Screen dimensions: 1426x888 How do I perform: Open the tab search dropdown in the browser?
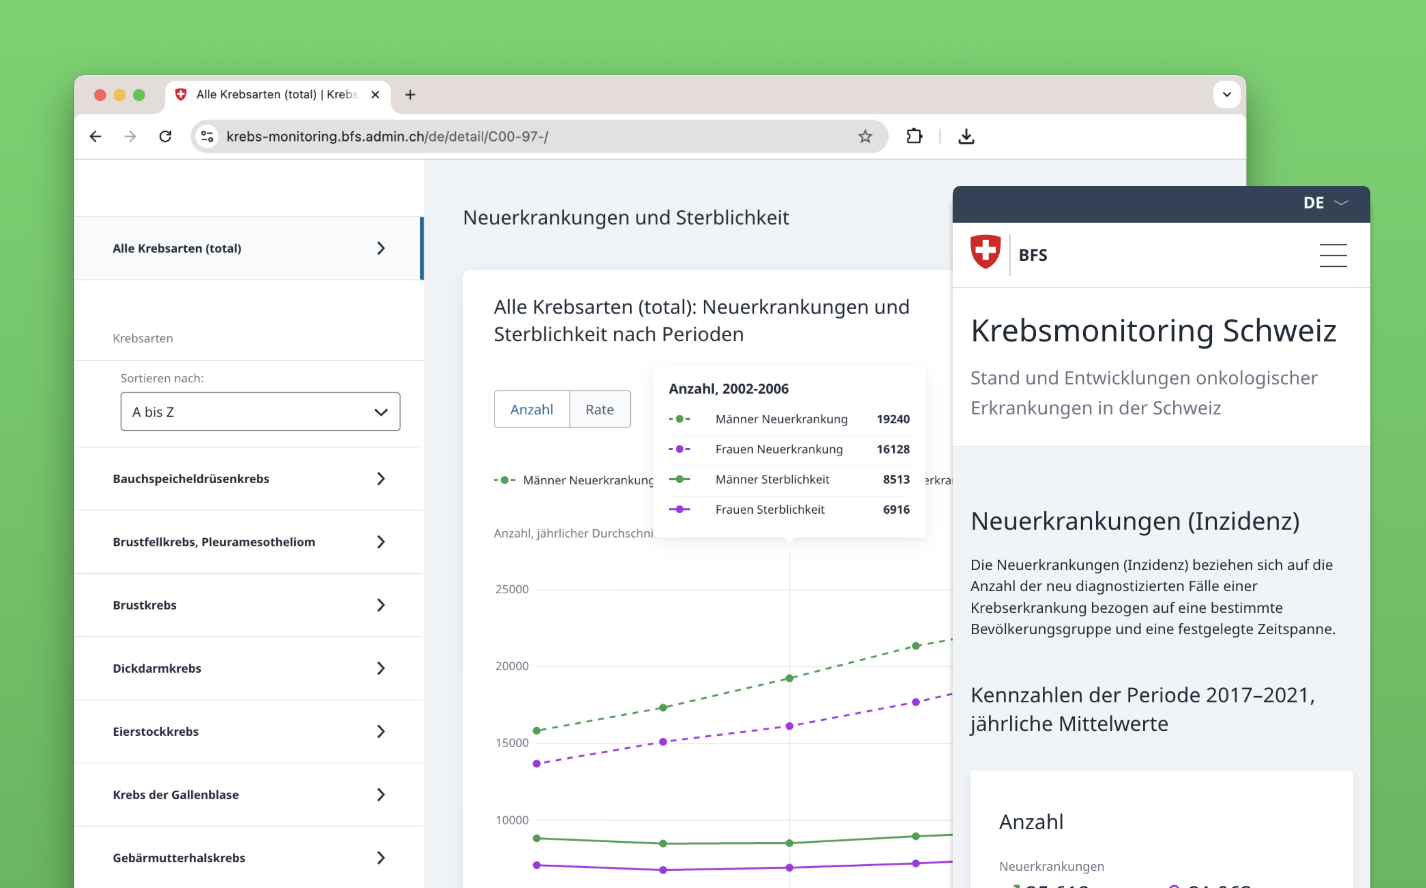pyautogui.click(x=1227, y=95)
